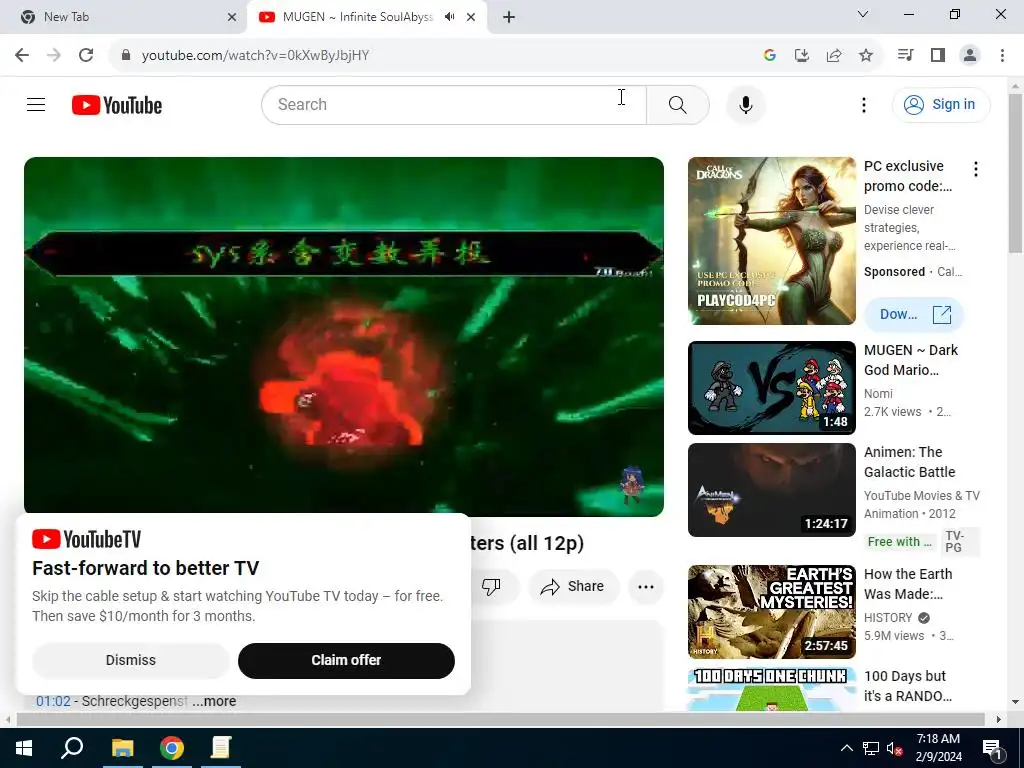Click the address bar URL
The width and height of the screenshot is (1024, 768).
(x=255, y=55)
